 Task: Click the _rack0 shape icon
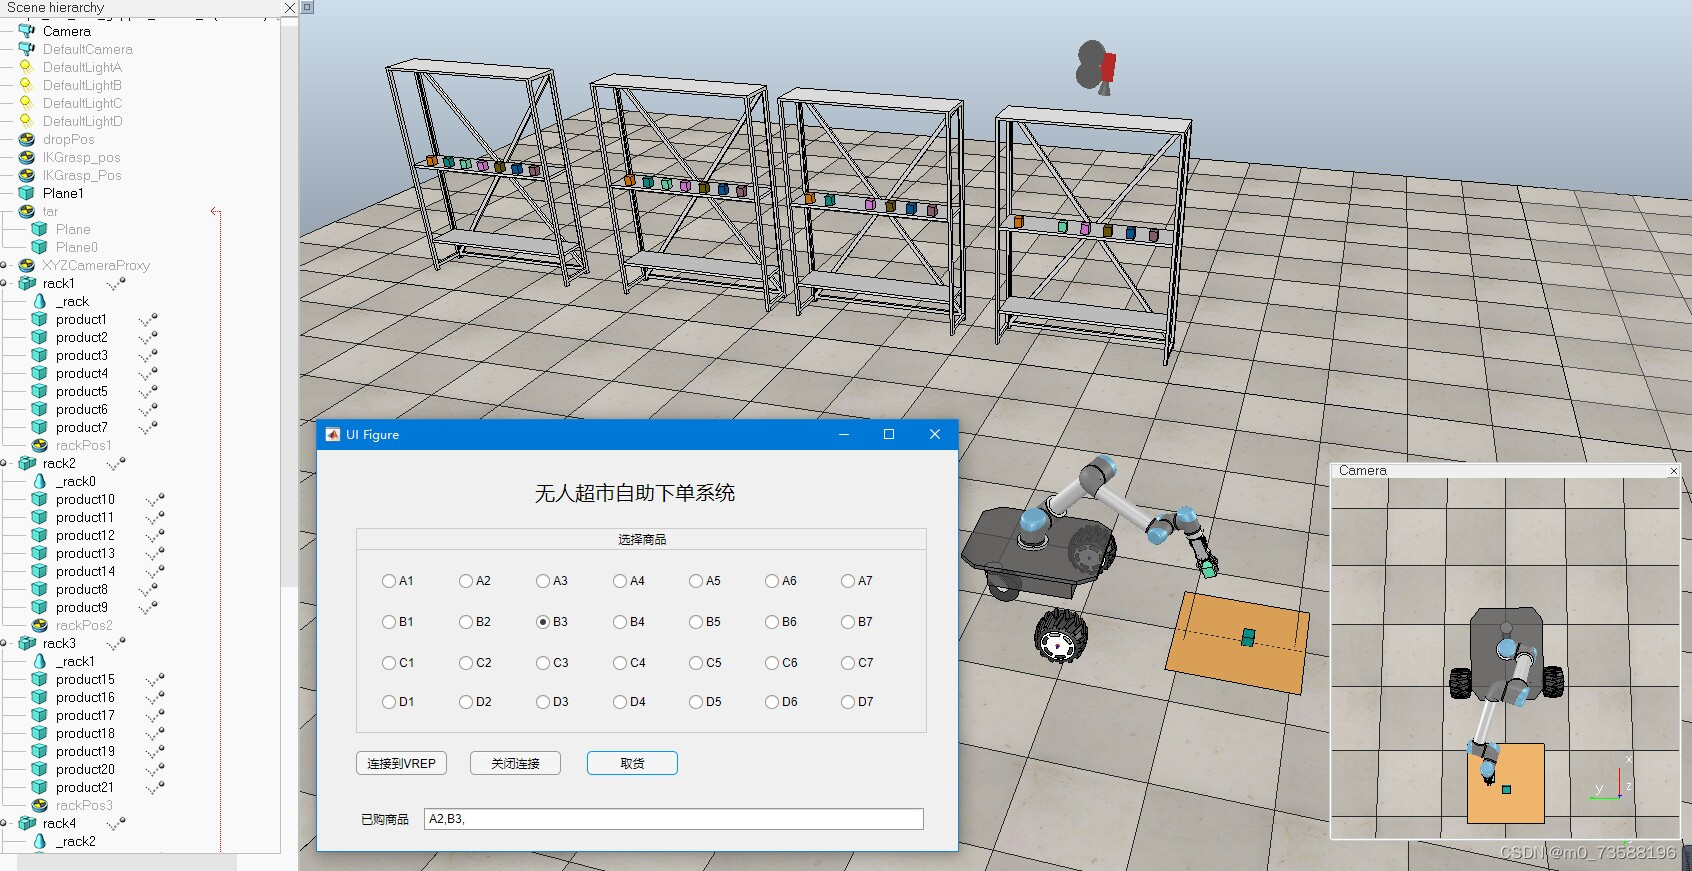click(39, 481)
